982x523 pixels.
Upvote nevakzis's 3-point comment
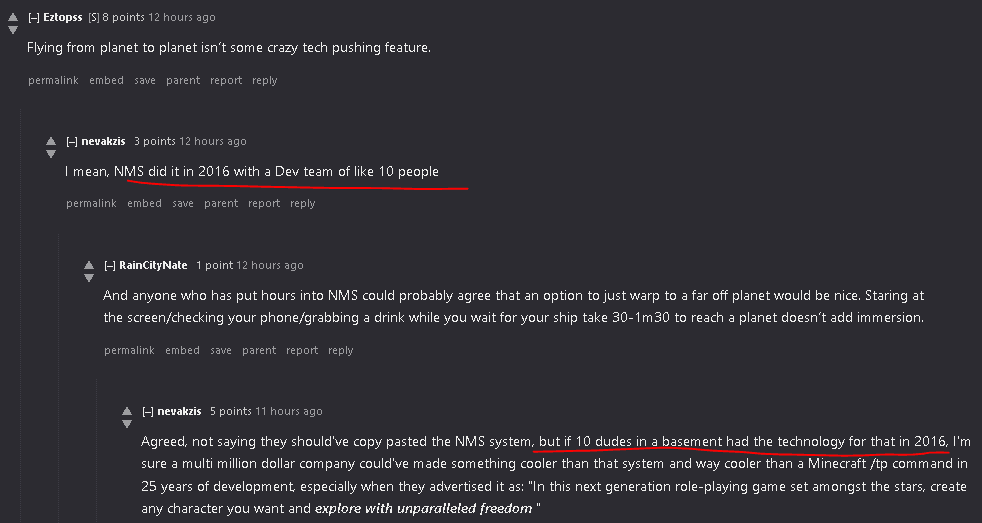point(51,141)
